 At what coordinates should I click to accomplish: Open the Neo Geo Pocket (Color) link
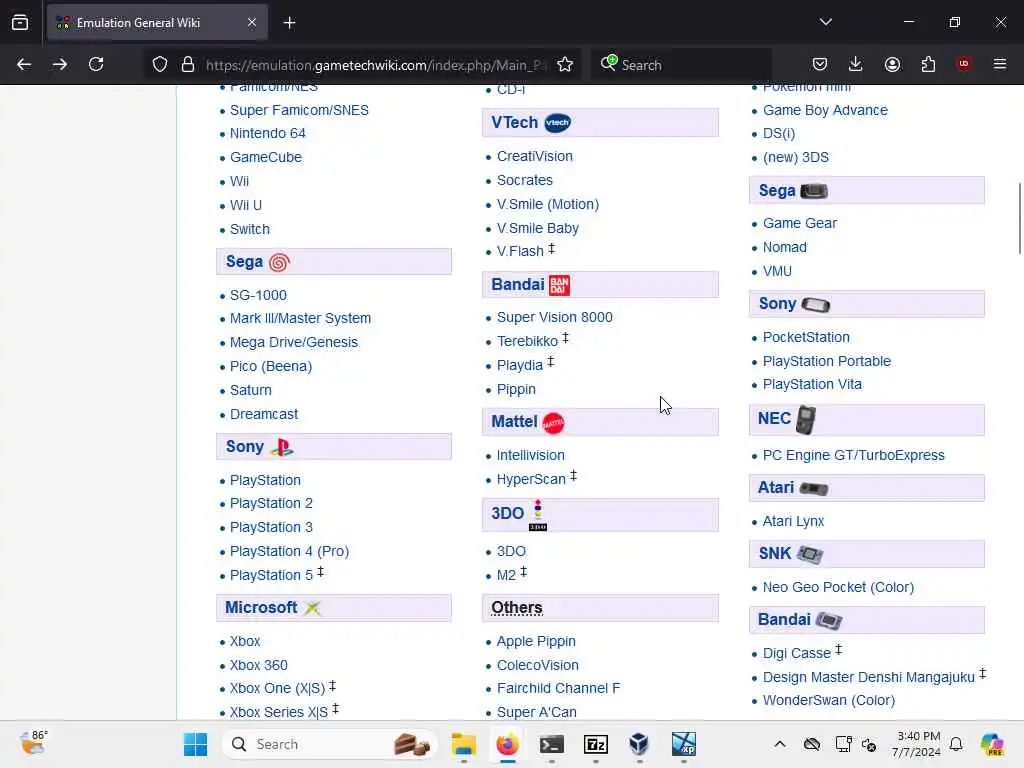click(x=839, y=587)
